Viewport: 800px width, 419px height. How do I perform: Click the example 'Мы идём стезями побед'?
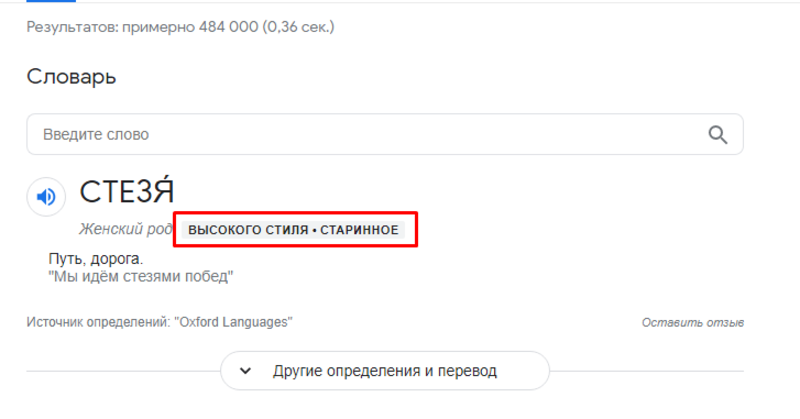coord(140,277)
